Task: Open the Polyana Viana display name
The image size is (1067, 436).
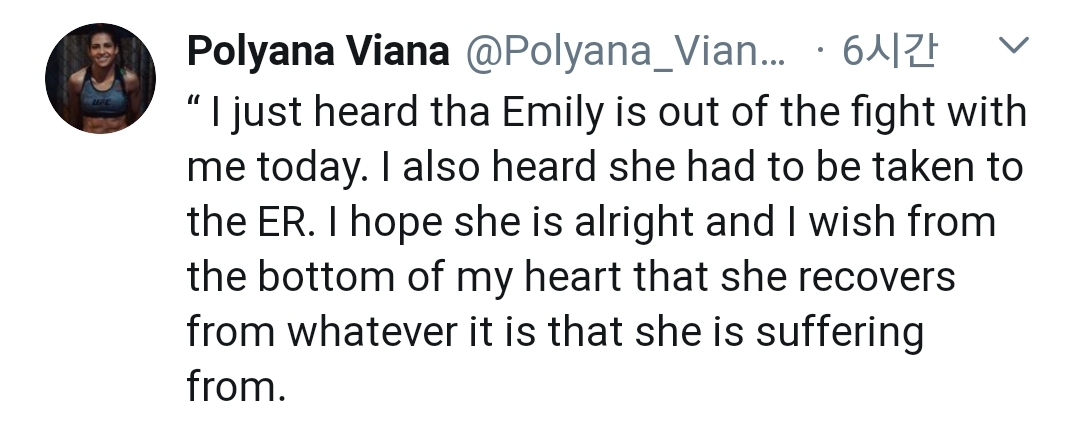Action: [318, 52]
